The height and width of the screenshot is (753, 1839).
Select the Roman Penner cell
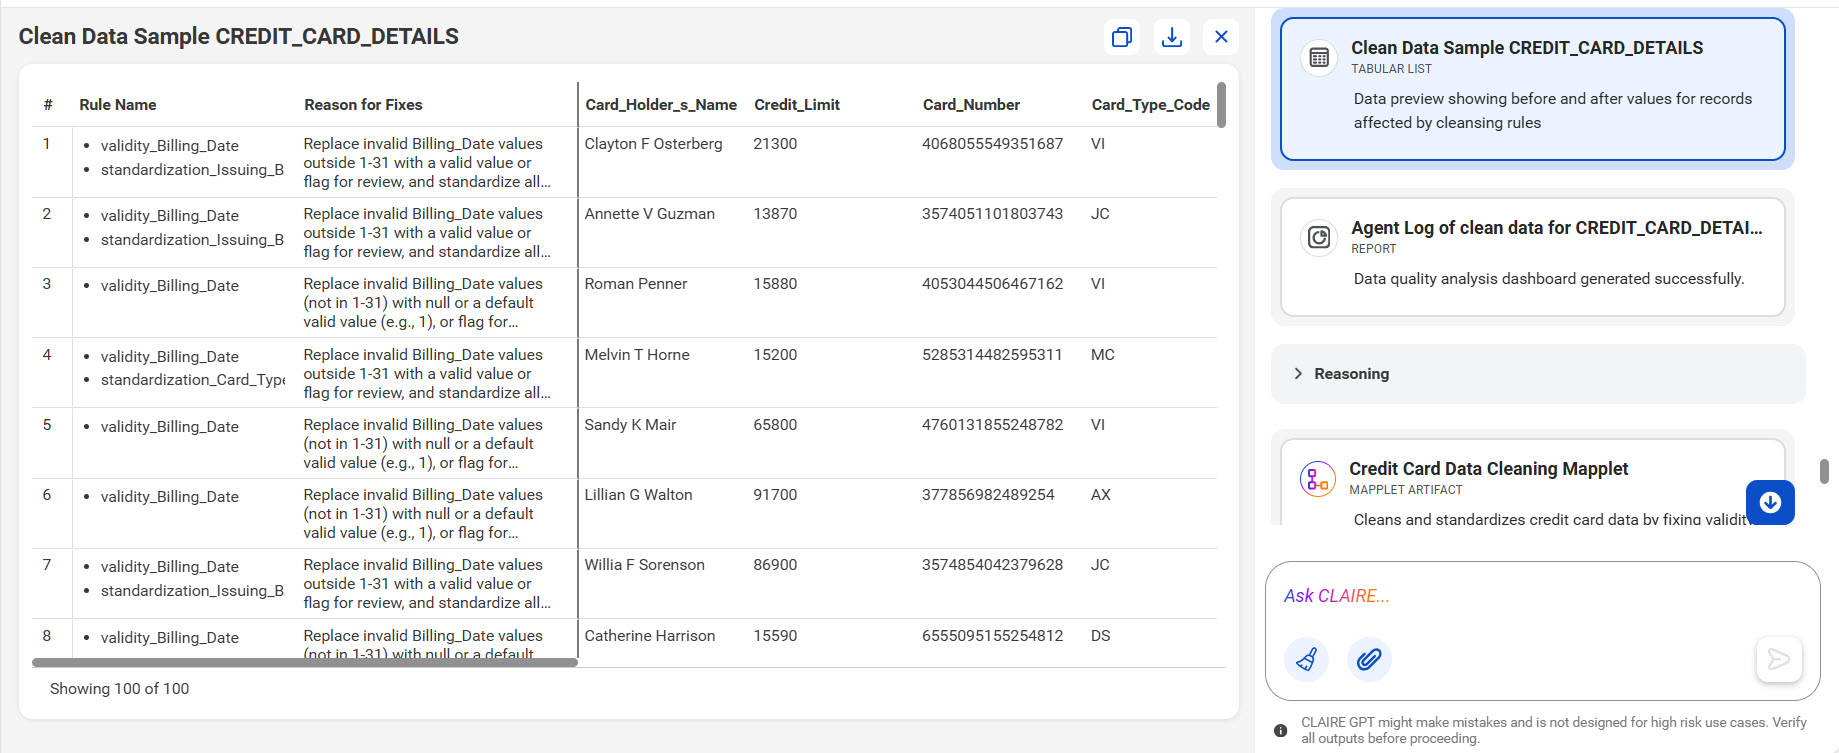[635, 284]
